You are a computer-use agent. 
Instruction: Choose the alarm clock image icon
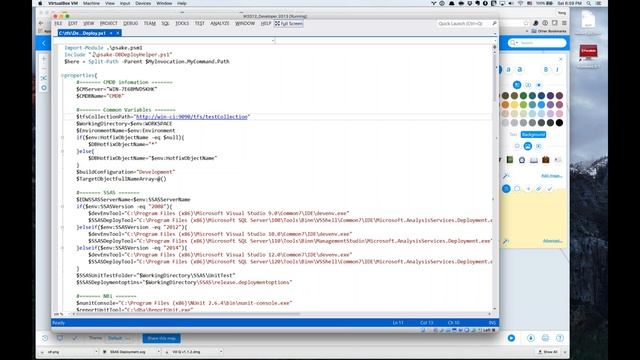[522, 160]
